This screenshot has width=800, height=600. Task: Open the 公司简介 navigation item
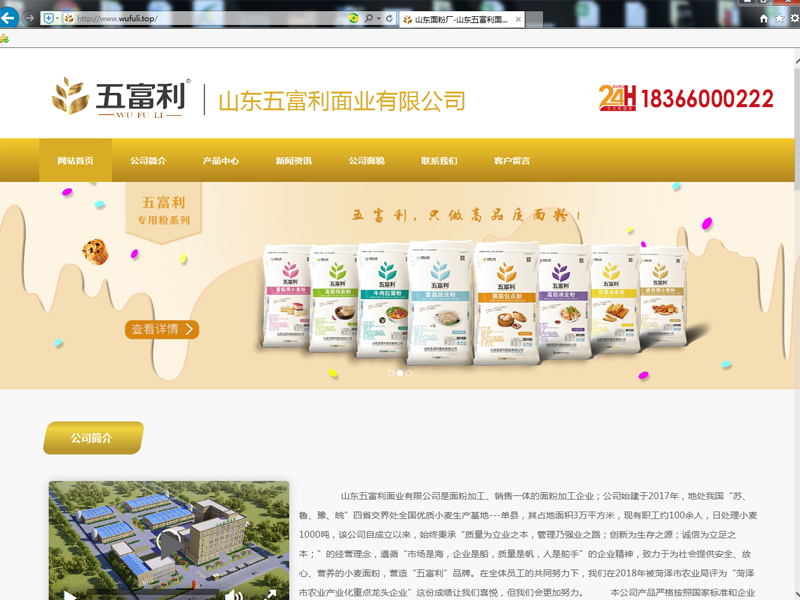[148, 161]
